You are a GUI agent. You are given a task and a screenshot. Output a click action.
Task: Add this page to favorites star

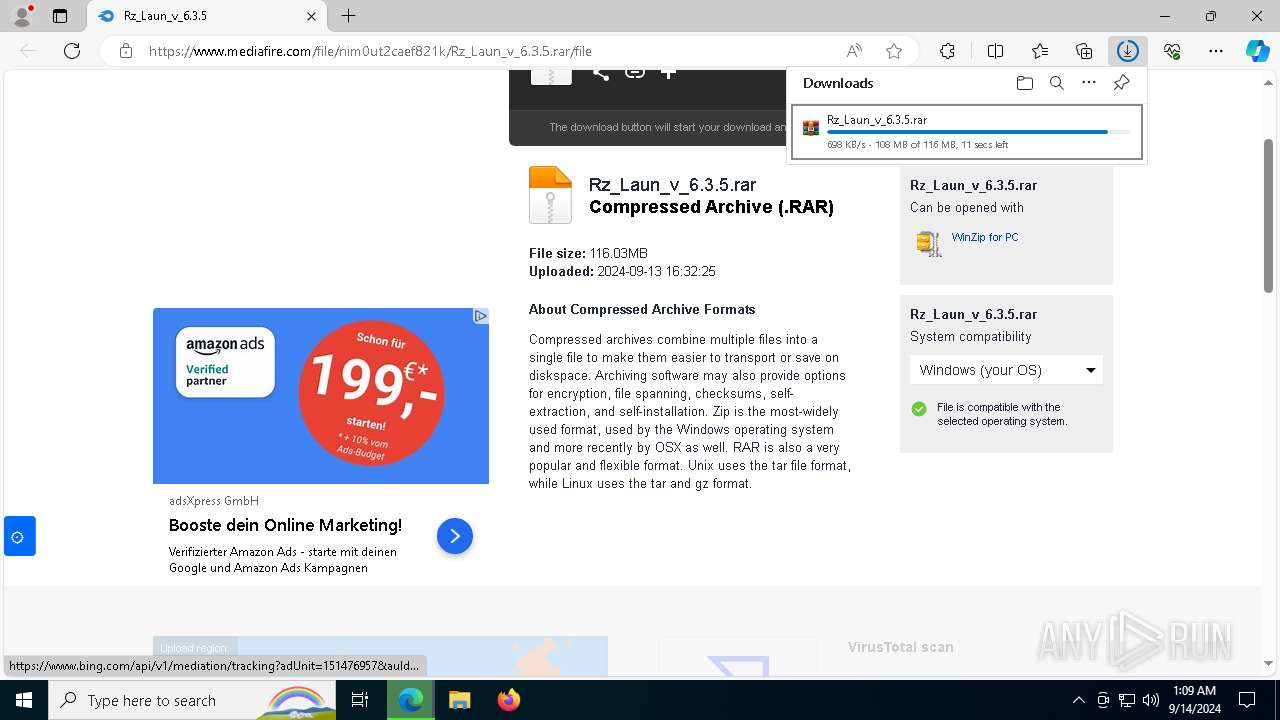tap(894, 51)
